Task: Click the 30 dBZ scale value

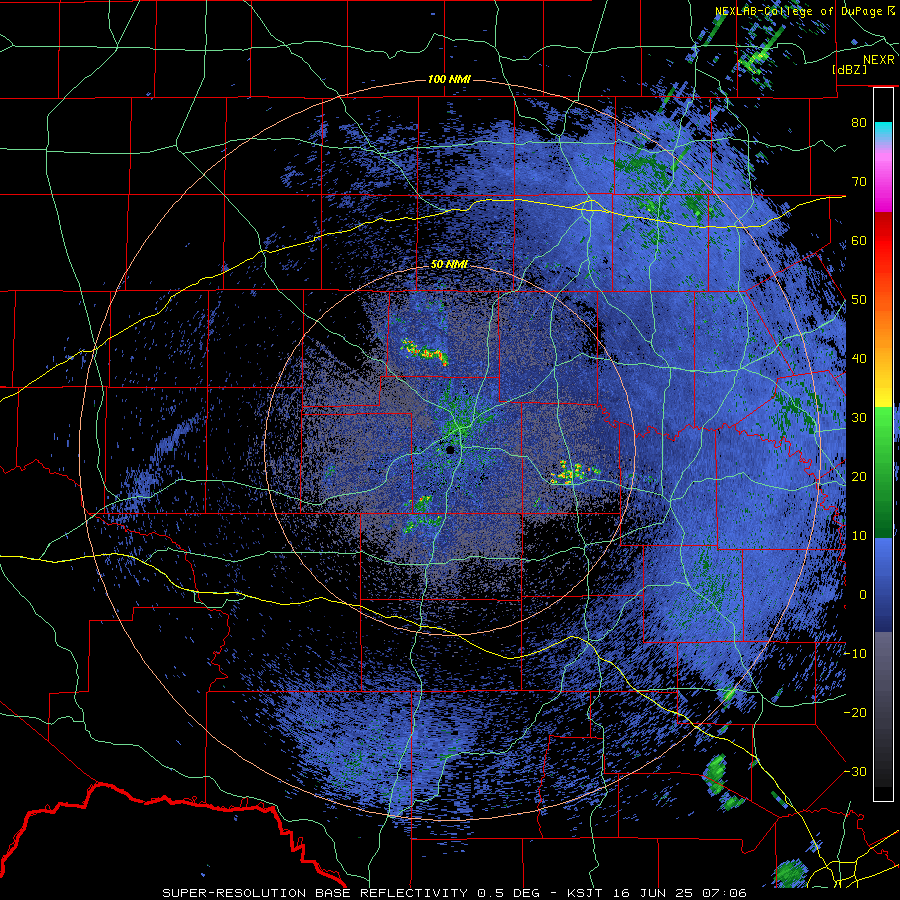Action: point(859,418)
